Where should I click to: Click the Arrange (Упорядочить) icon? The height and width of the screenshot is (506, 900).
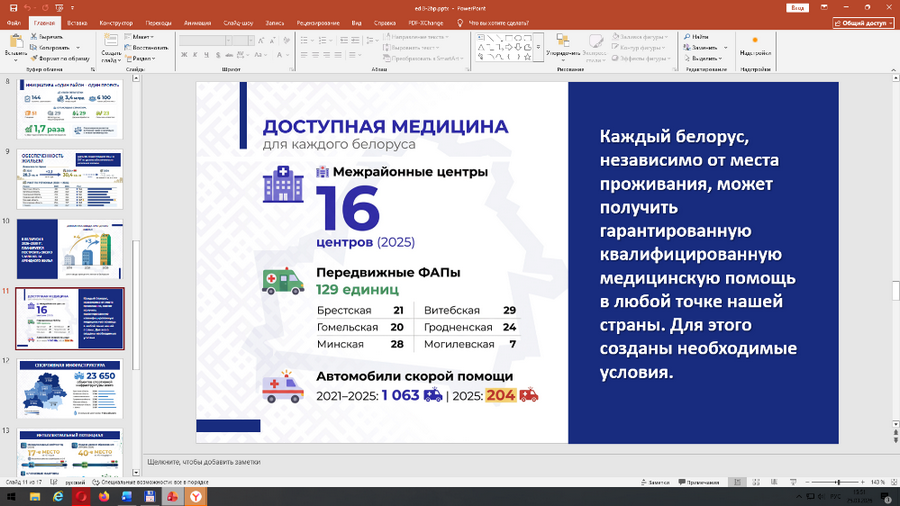coord(563,41)
